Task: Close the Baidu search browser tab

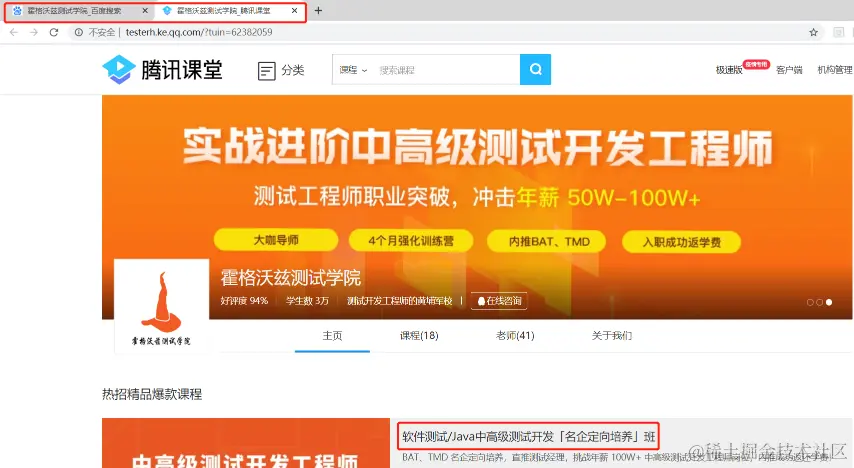Action: click(145, 11)
